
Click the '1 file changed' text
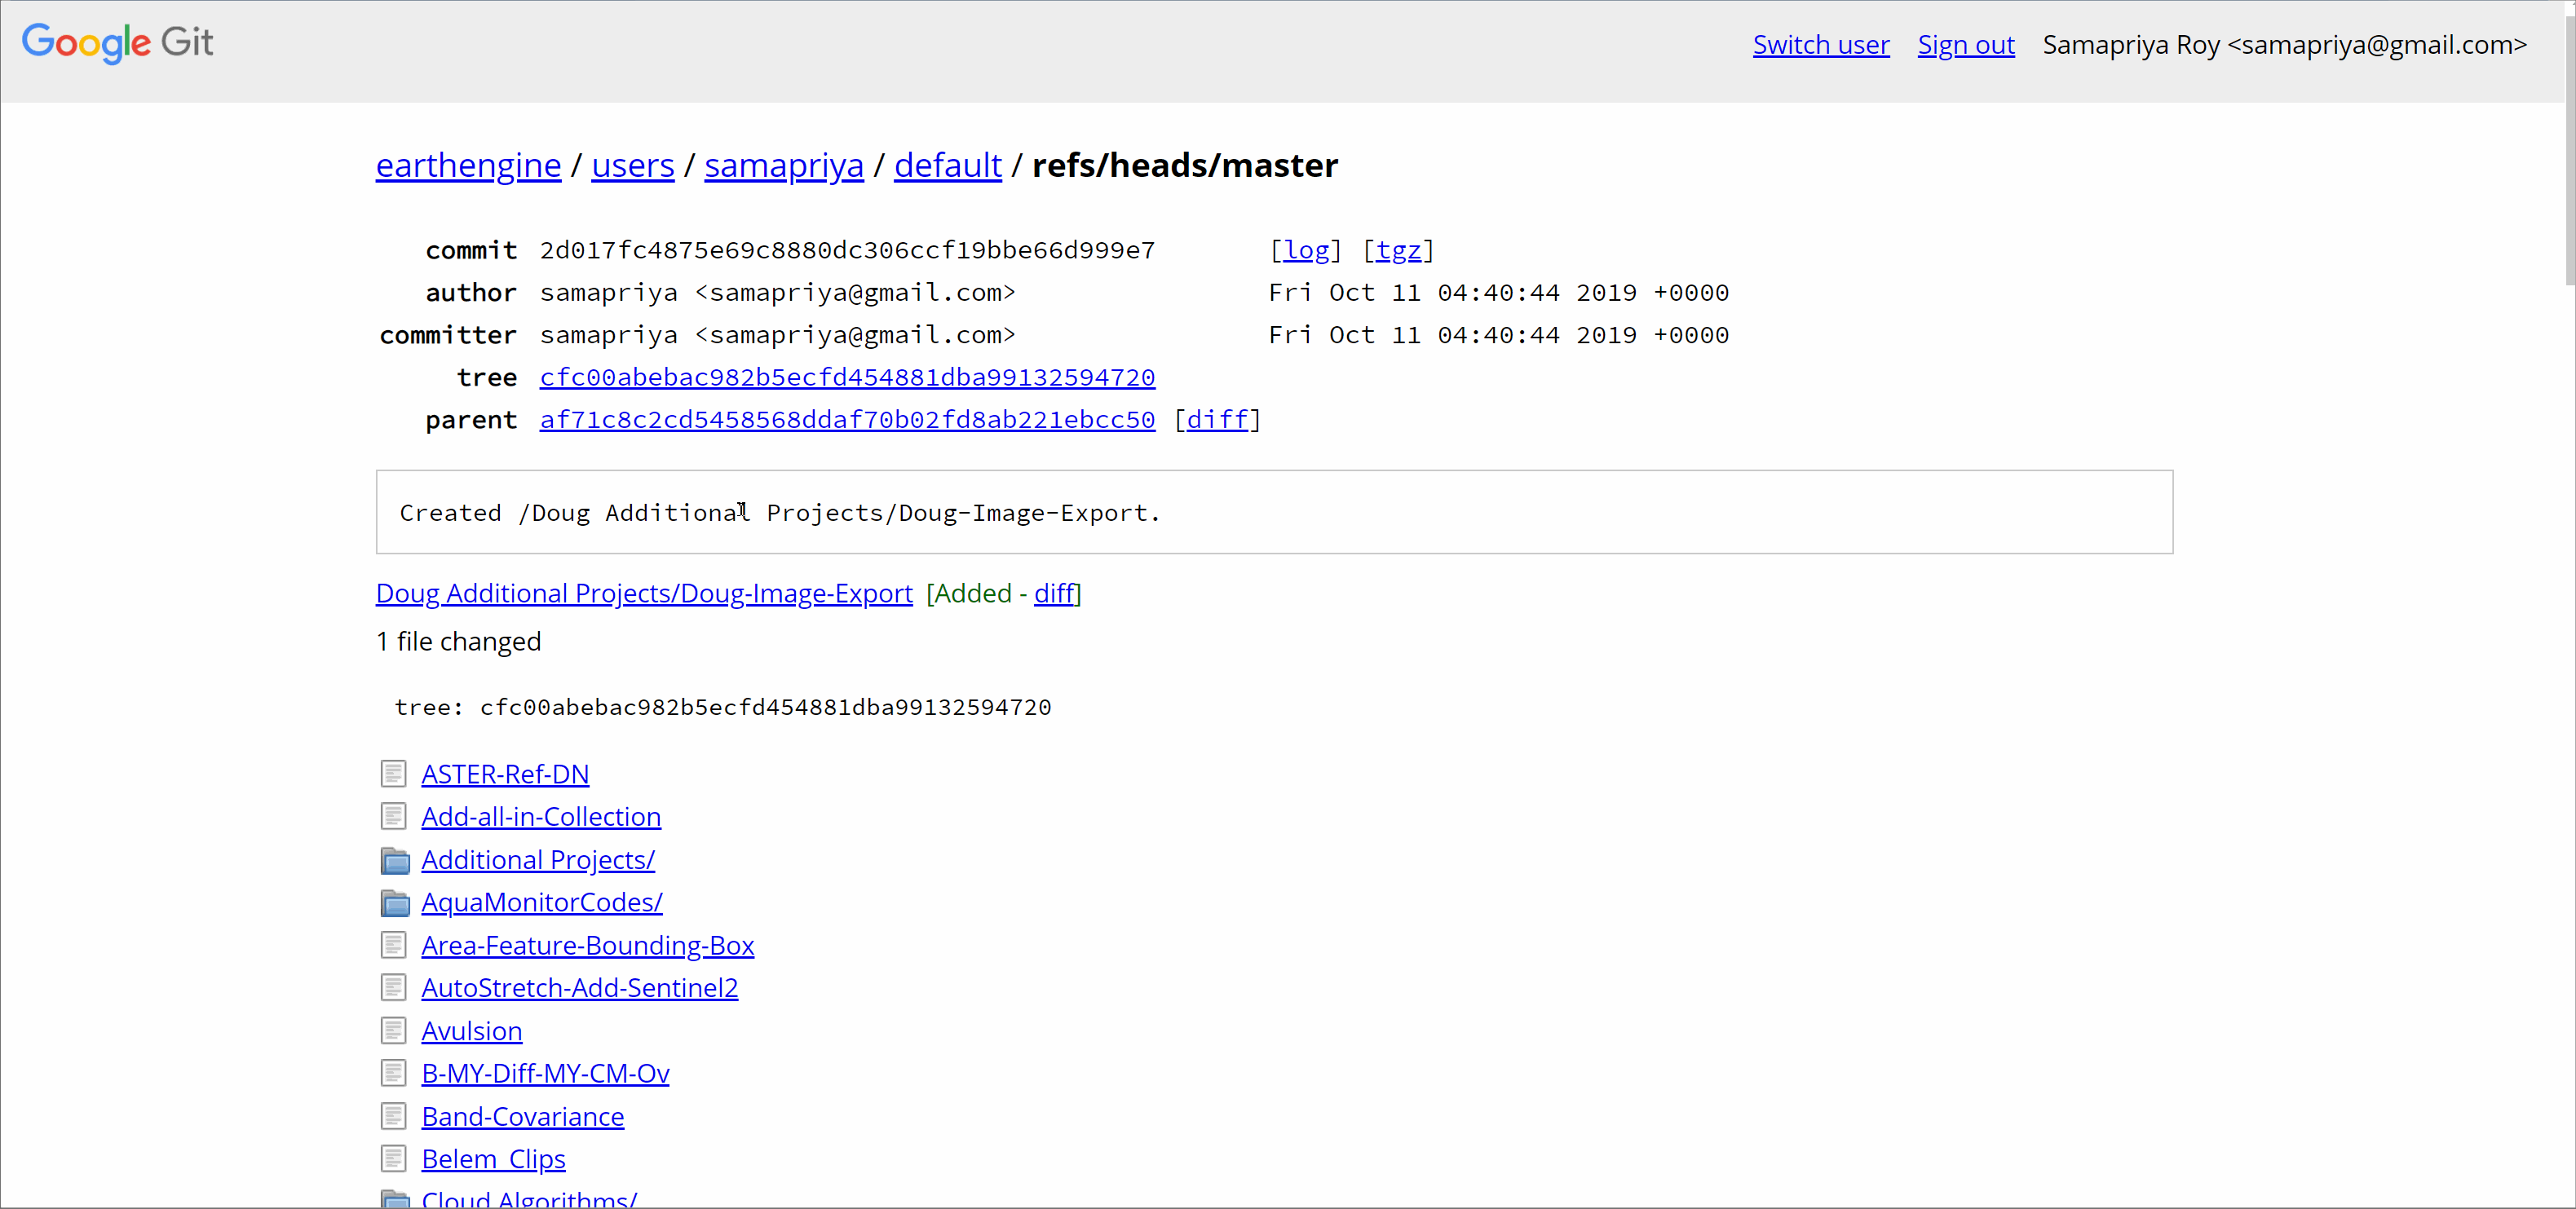coord(459,642)
